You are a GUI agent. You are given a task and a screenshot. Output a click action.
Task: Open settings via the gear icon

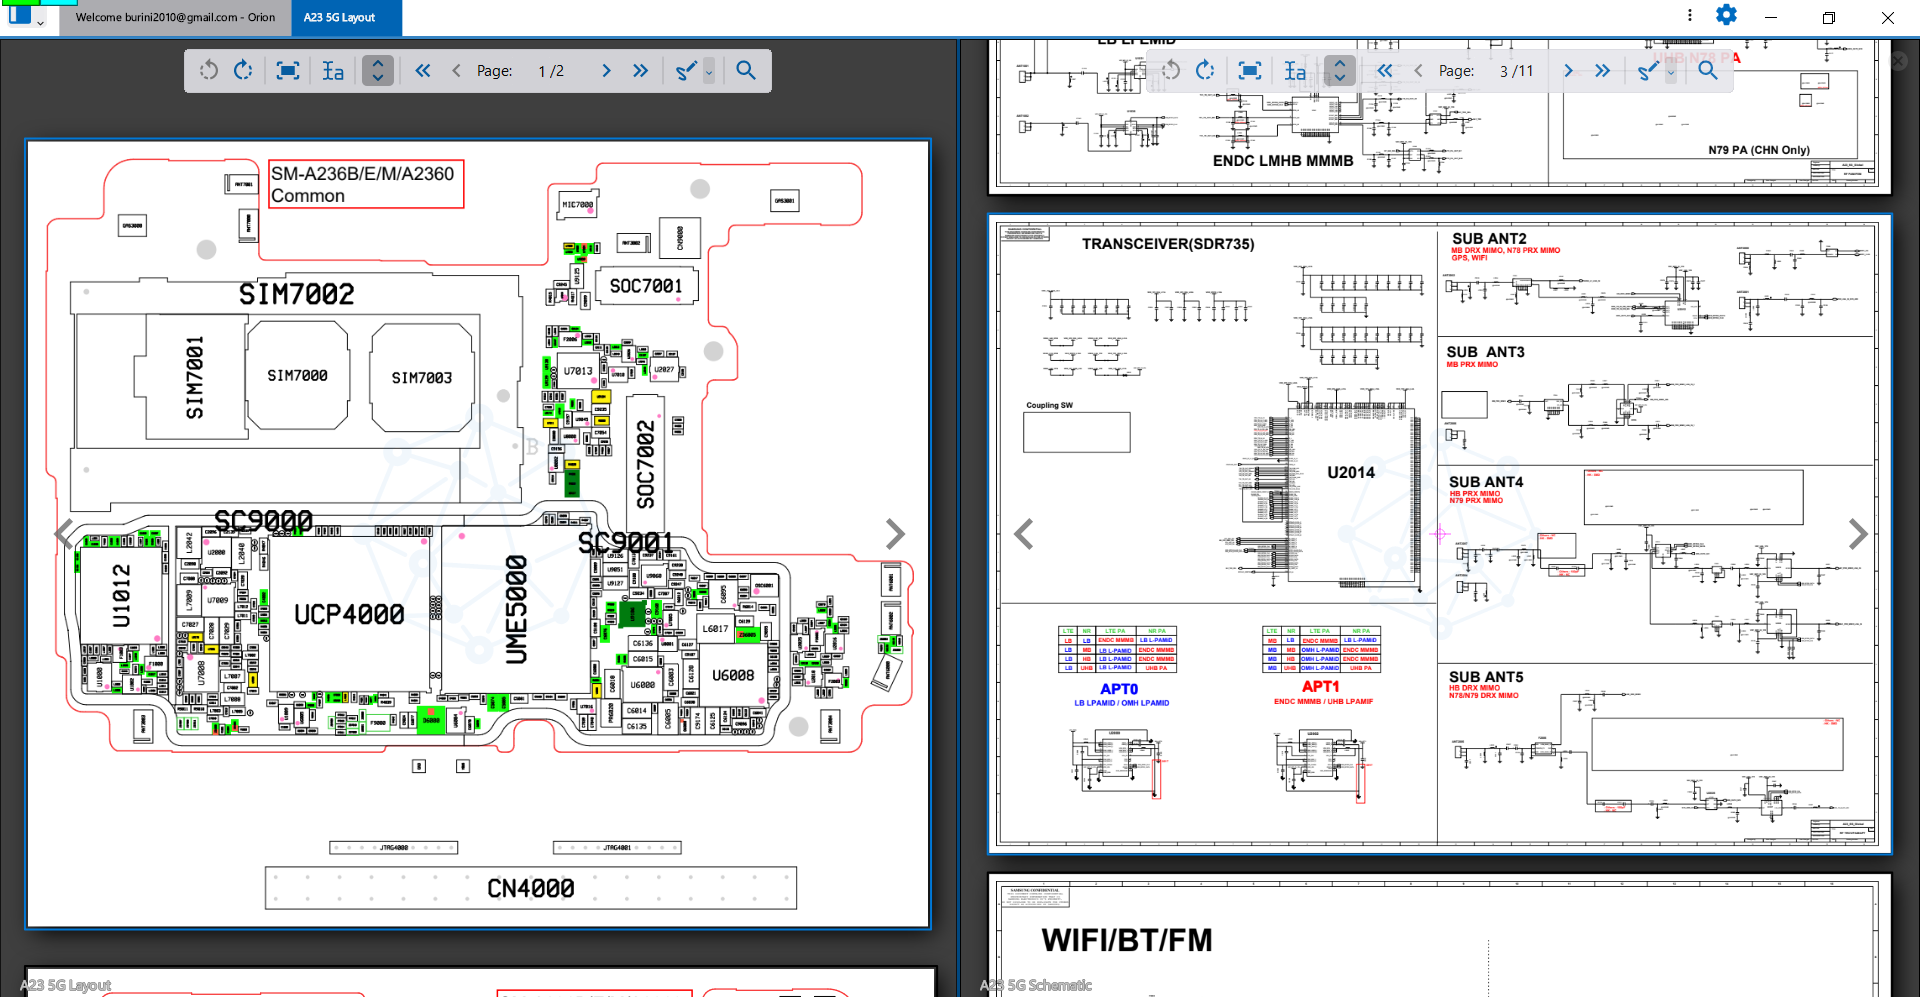pyautogui.click(x=1726, y=15)
